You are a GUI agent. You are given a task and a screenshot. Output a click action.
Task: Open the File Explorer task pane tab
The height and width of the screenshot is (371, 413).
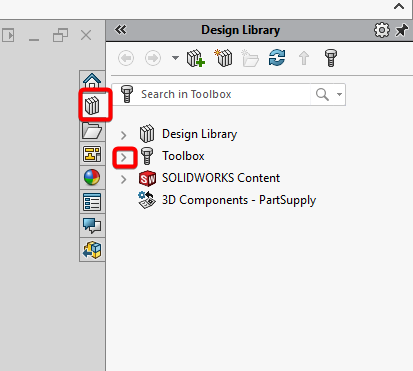pos(92,130)
